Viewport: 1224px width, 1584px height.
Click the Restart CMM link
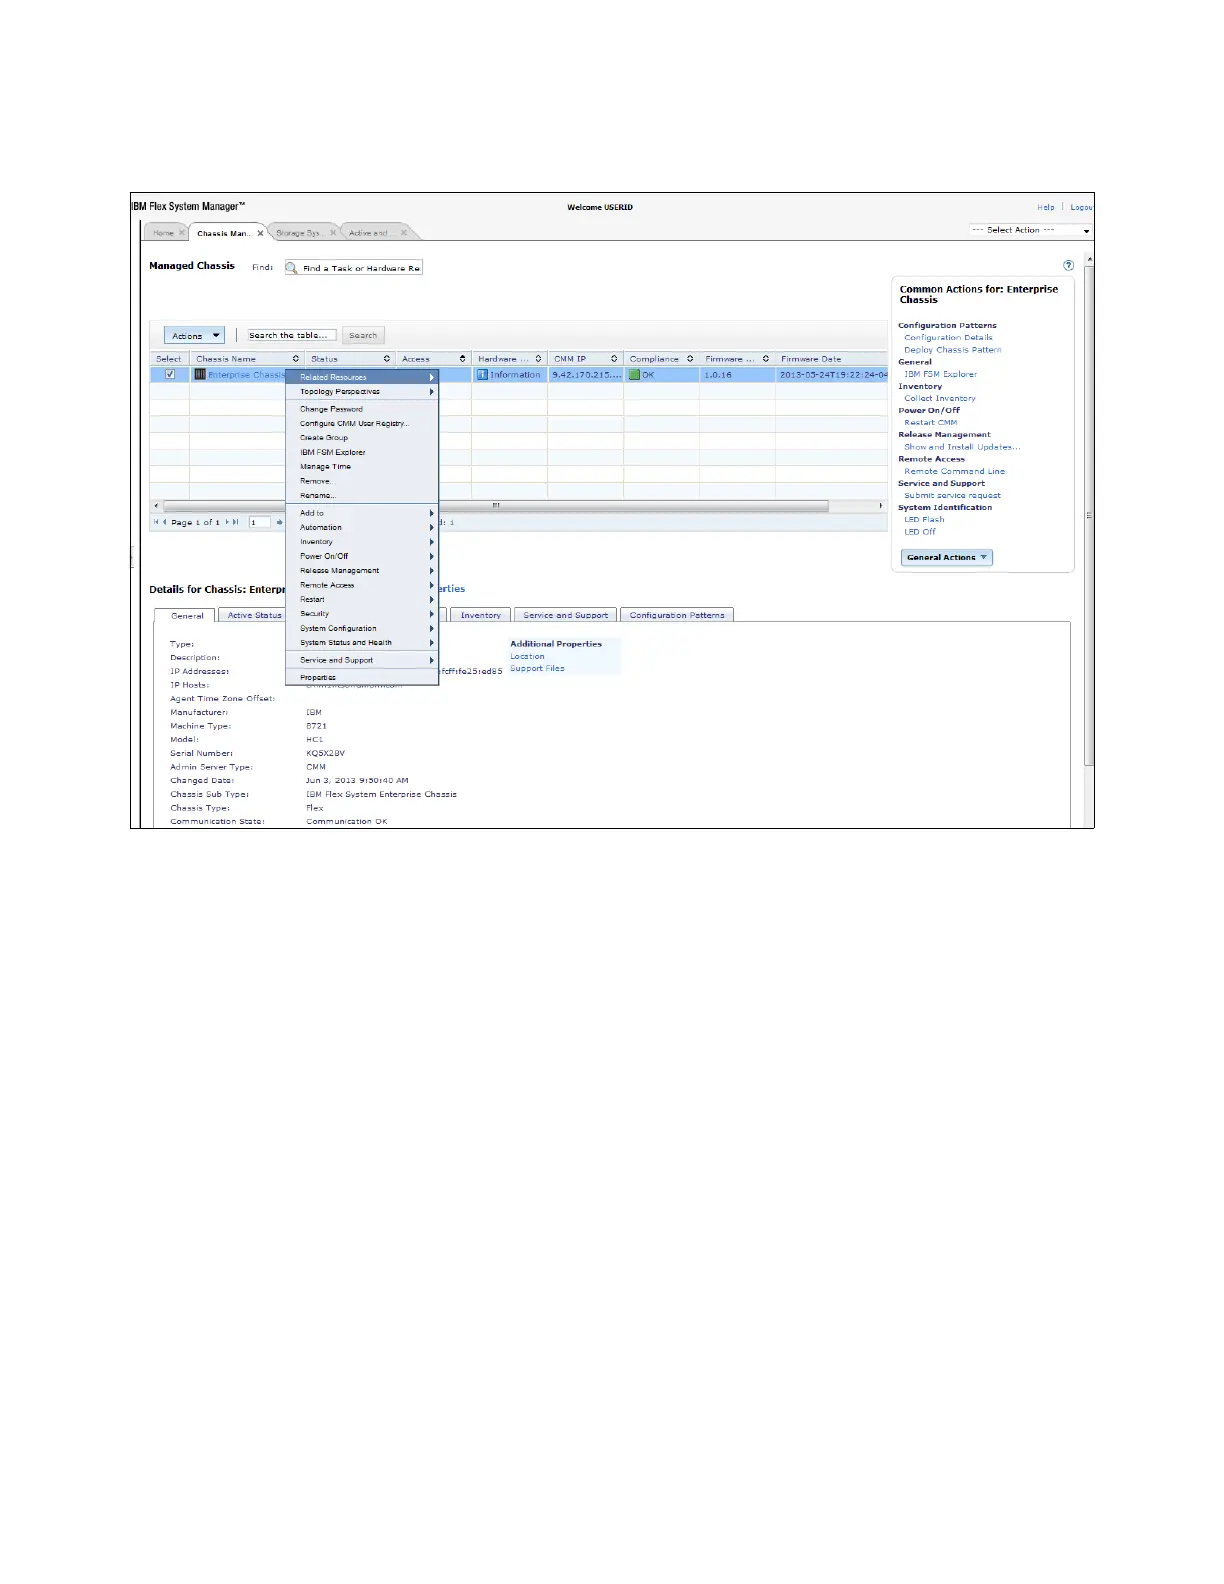tap(931, 423)
